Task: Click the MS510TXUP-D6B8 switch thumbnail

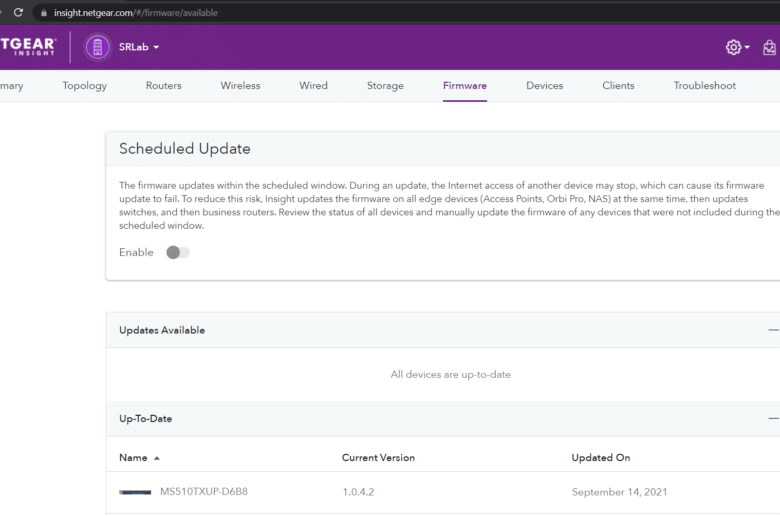Action: click(135, 492)
